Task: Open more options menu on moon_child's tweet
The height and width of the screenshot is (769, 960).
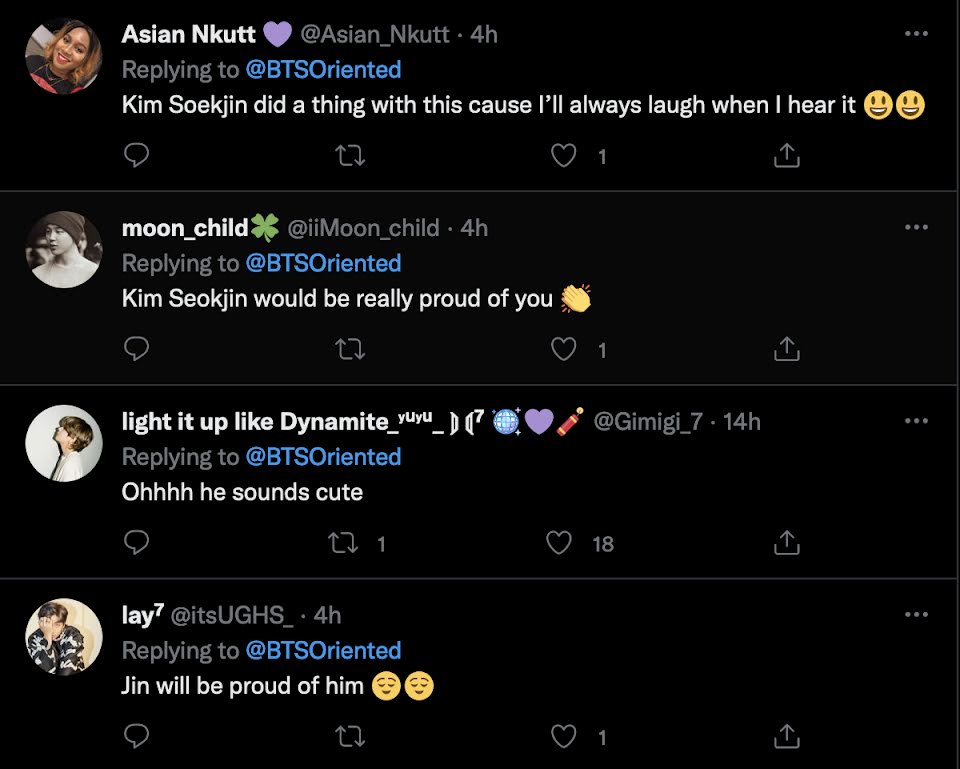Action: (x=916, y=228)
